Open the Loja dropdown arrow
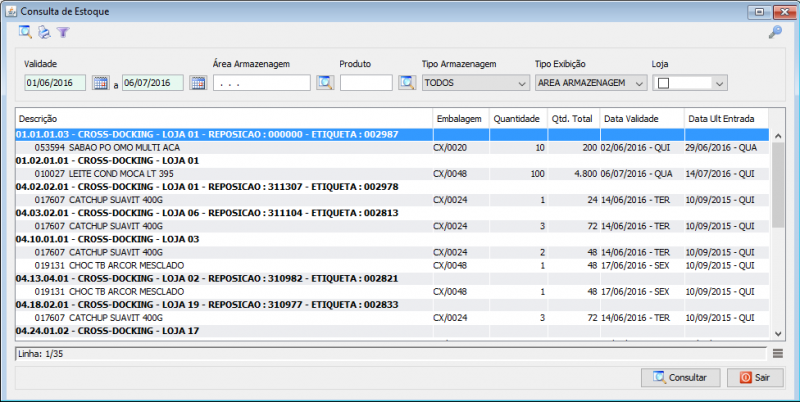The image size is (800, 402). pos(719,83)
